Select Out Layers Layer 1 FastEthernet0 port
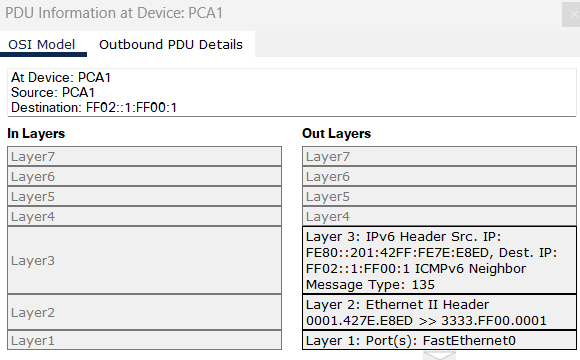 pos(439,340)
